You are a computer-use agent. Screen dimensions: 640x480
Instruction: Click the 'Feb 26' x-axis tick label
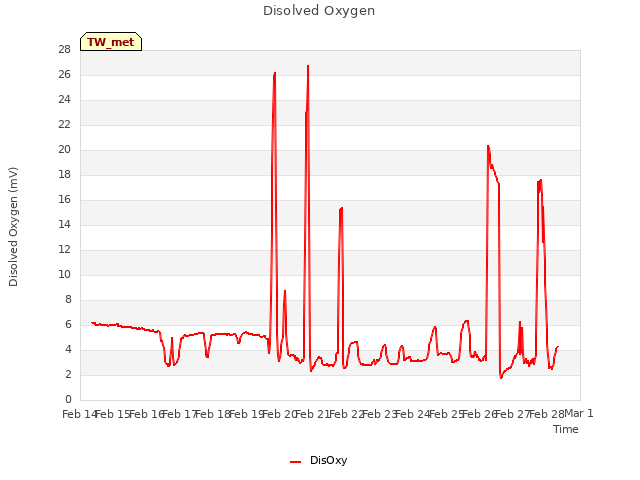pyautogui.click(x=479, y=414)
